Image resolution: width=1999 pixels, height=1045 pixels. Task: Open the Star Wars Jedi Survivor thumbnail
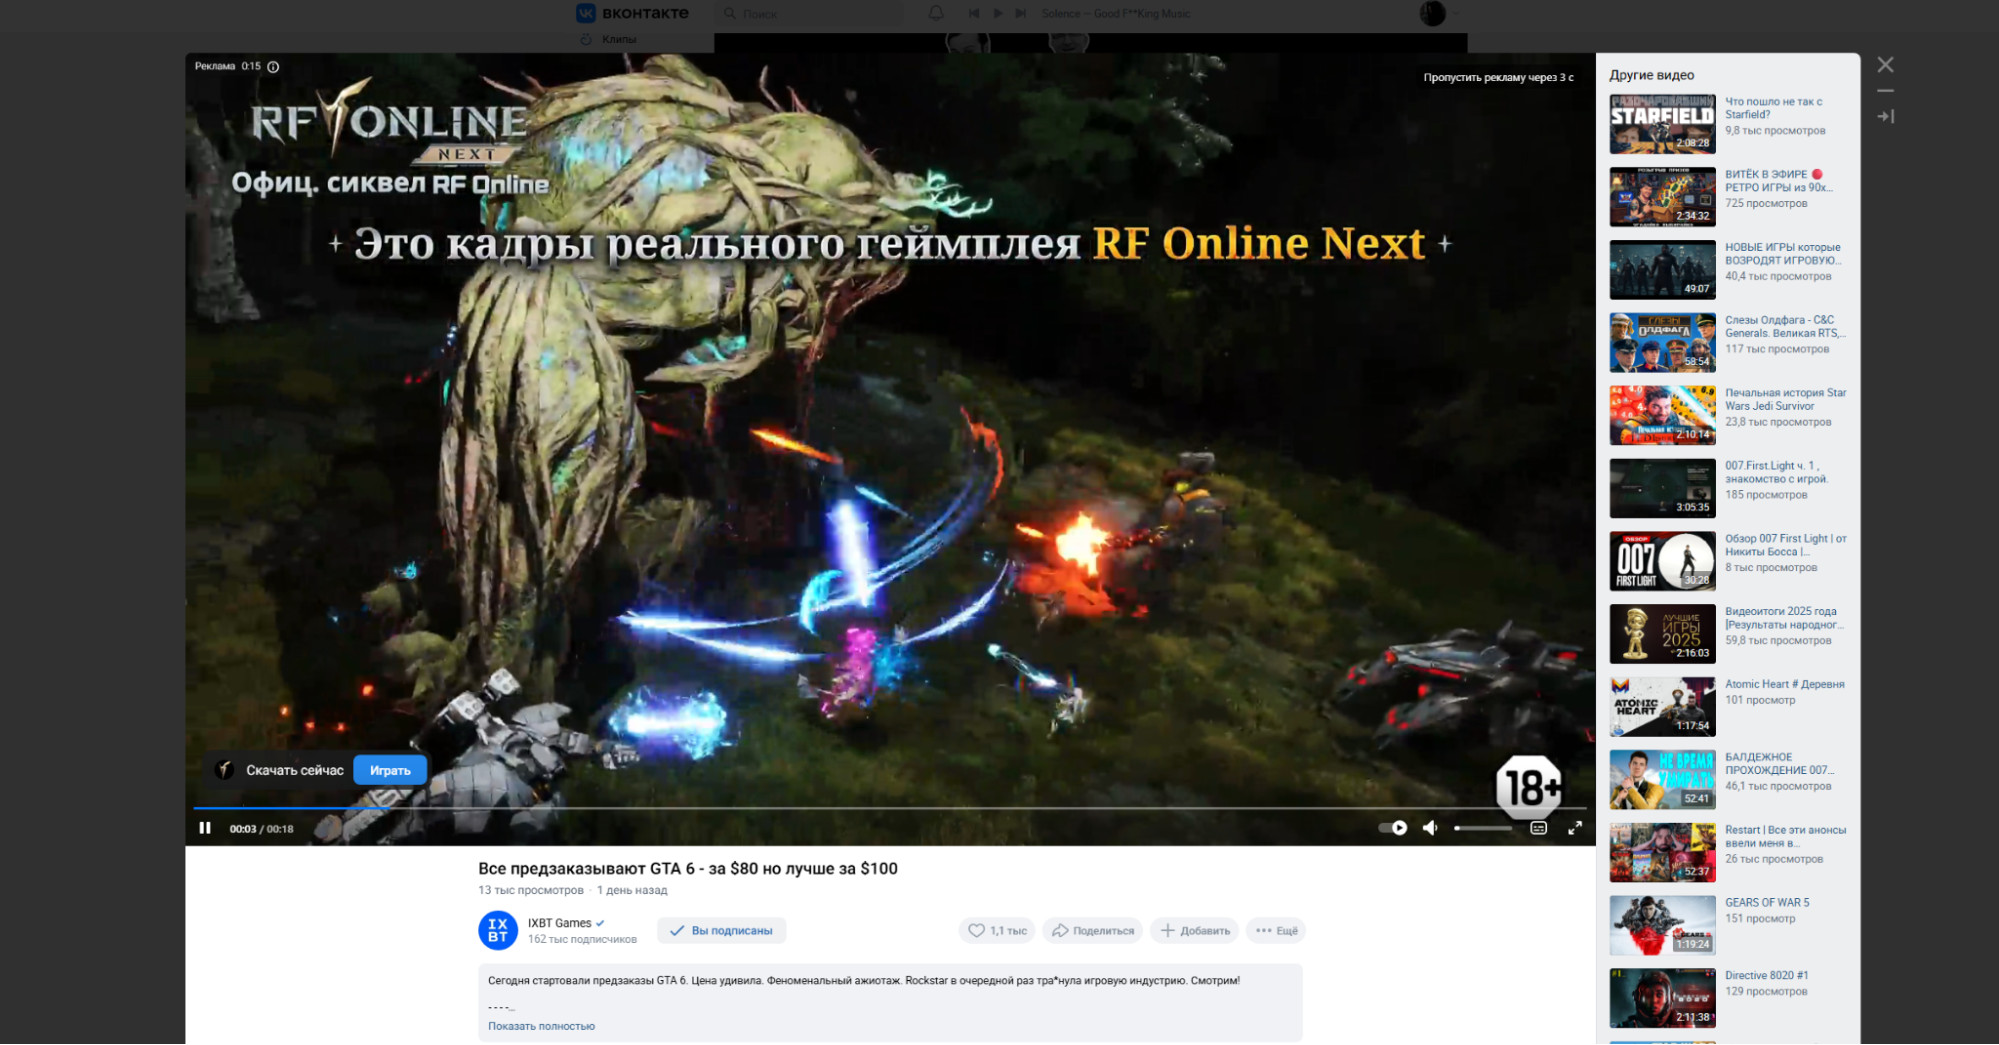1662,416
